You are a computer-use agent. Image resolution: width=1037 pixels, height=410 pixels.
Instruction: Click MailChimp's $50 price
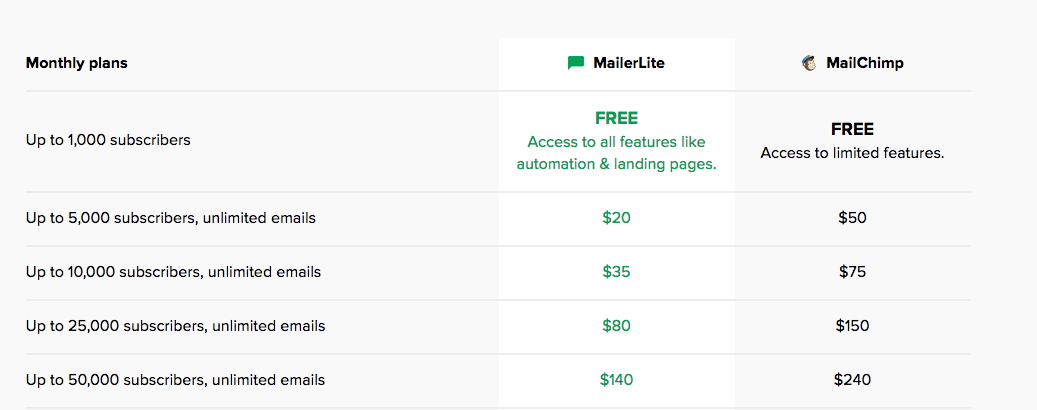pyautogui.click(x=852, y=217)
